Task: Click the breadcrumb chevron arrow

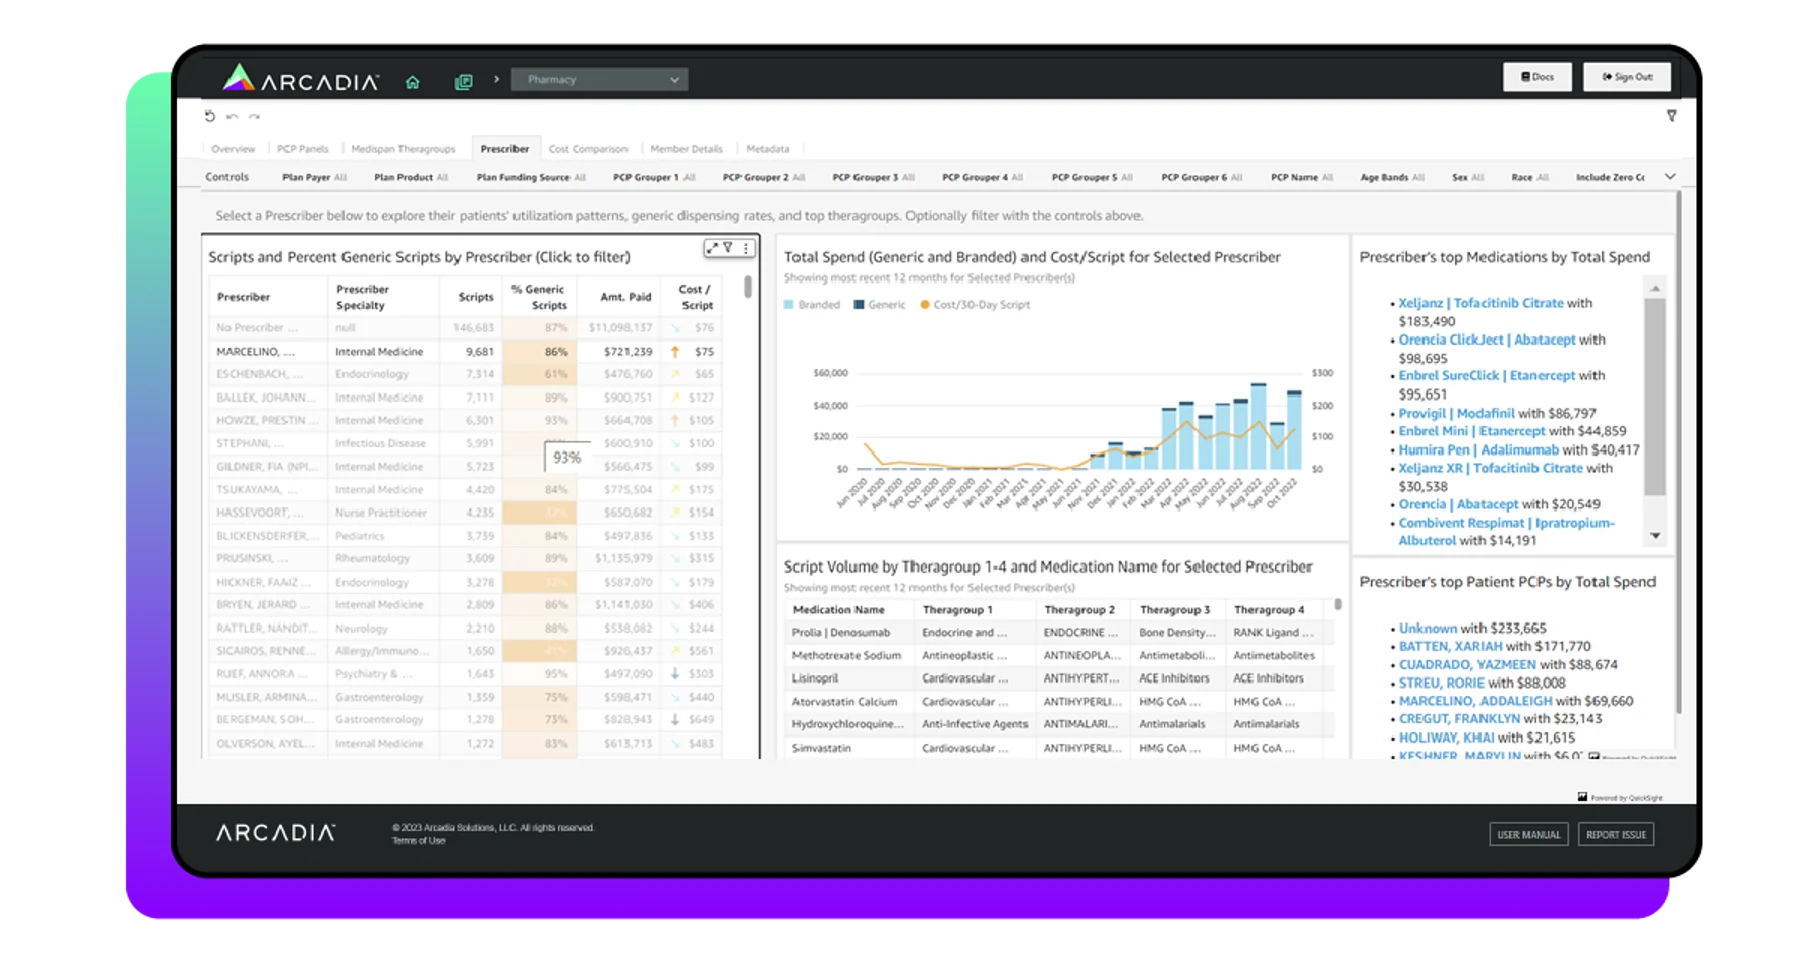Action: tap(496, 80)
